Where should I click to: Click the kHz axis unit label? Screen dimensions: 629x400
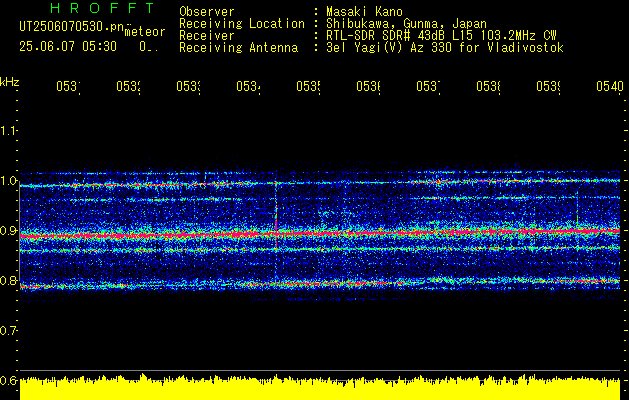point(10,82)
